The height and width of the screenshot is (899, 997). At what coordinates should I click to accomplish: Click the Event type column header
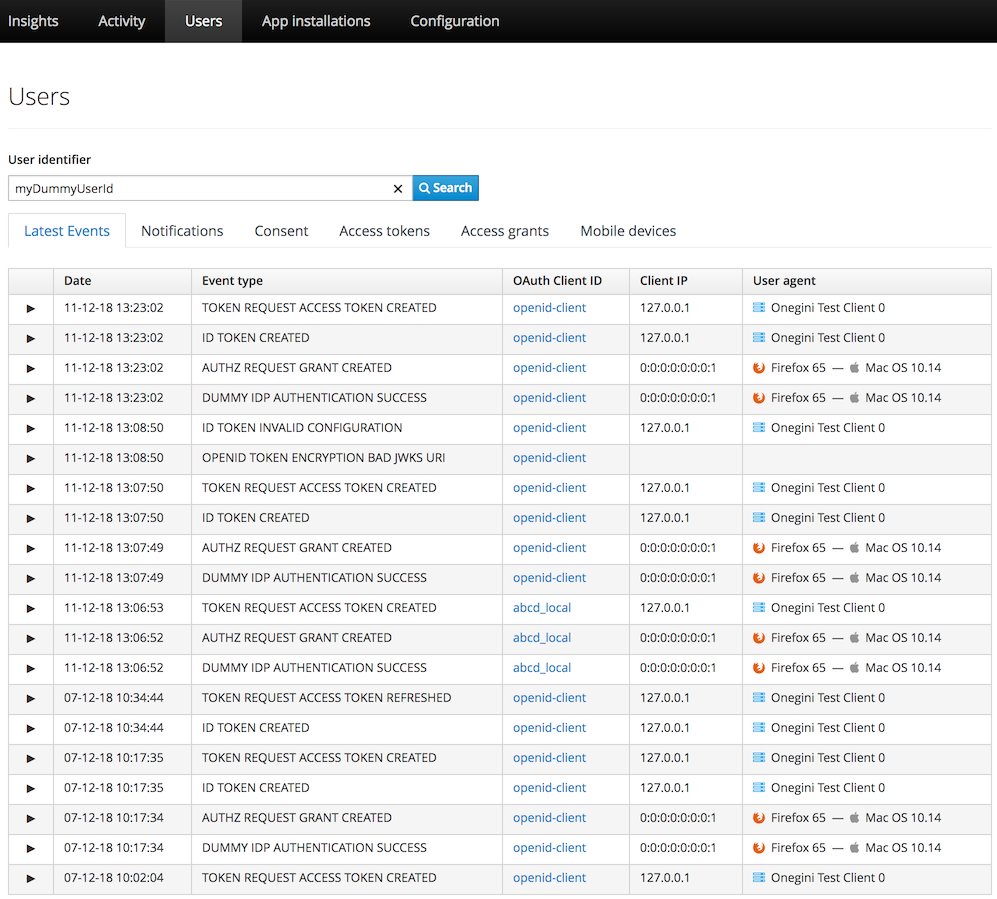coord(347,281)
